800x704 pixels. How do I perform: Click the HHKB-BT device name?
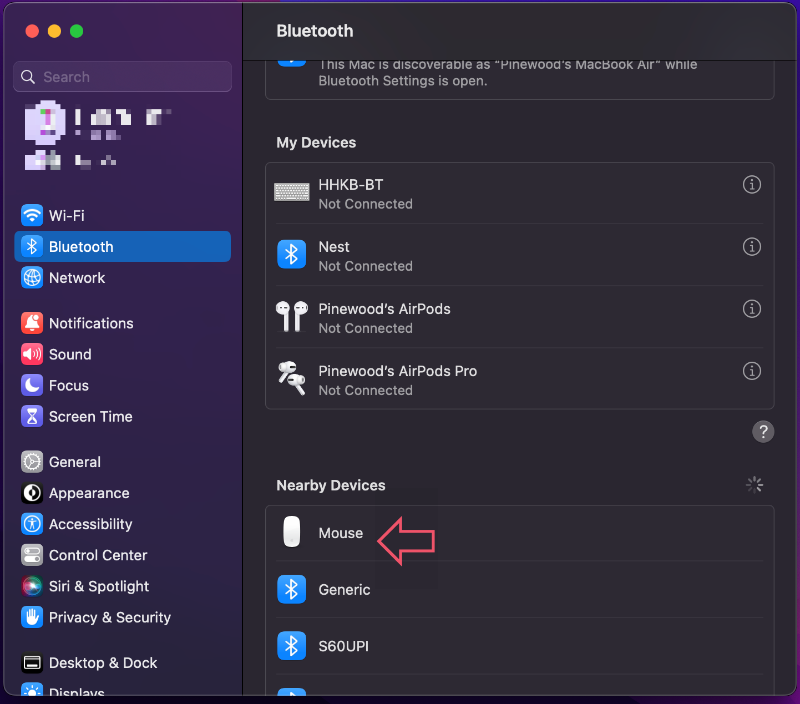pyautogui.click(x=351, y=185)
